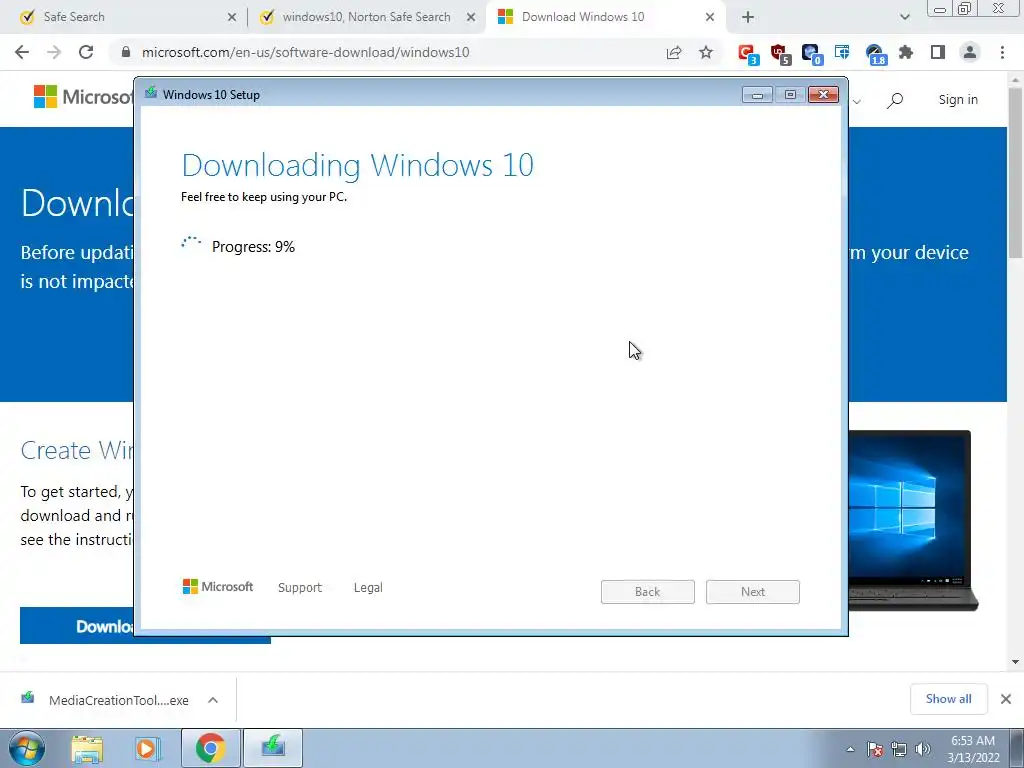This screenshot has height=768, width=1024.
Task: Open the Chrome profile avatar
Action: (970, 52)
